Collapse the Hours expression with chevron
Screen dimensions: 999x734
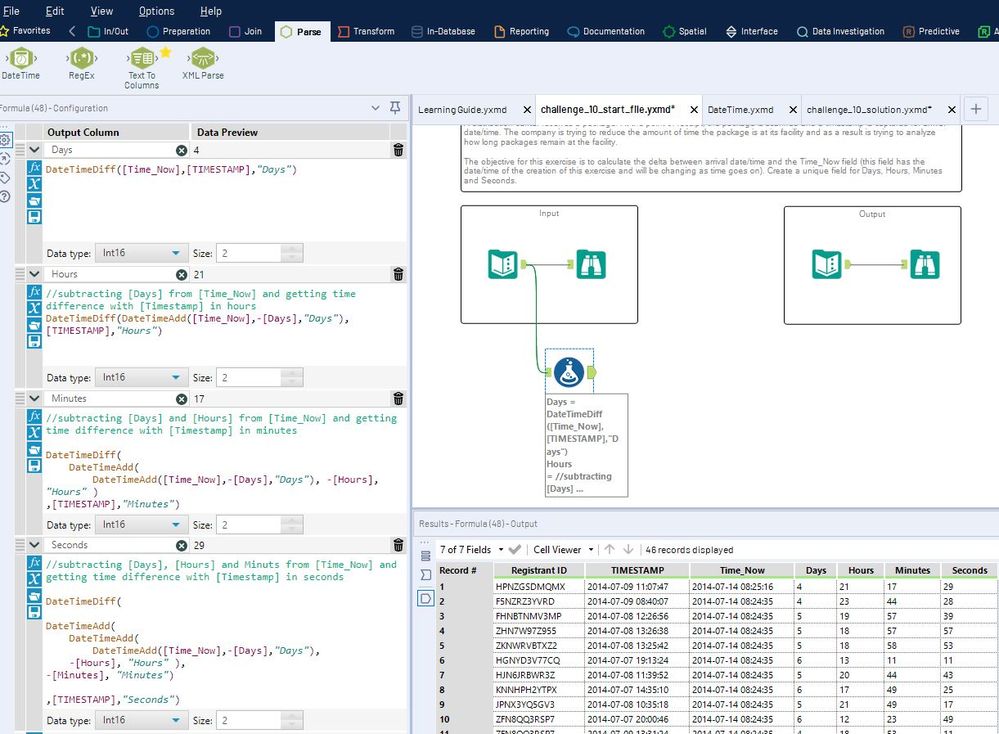pos(34,274)
